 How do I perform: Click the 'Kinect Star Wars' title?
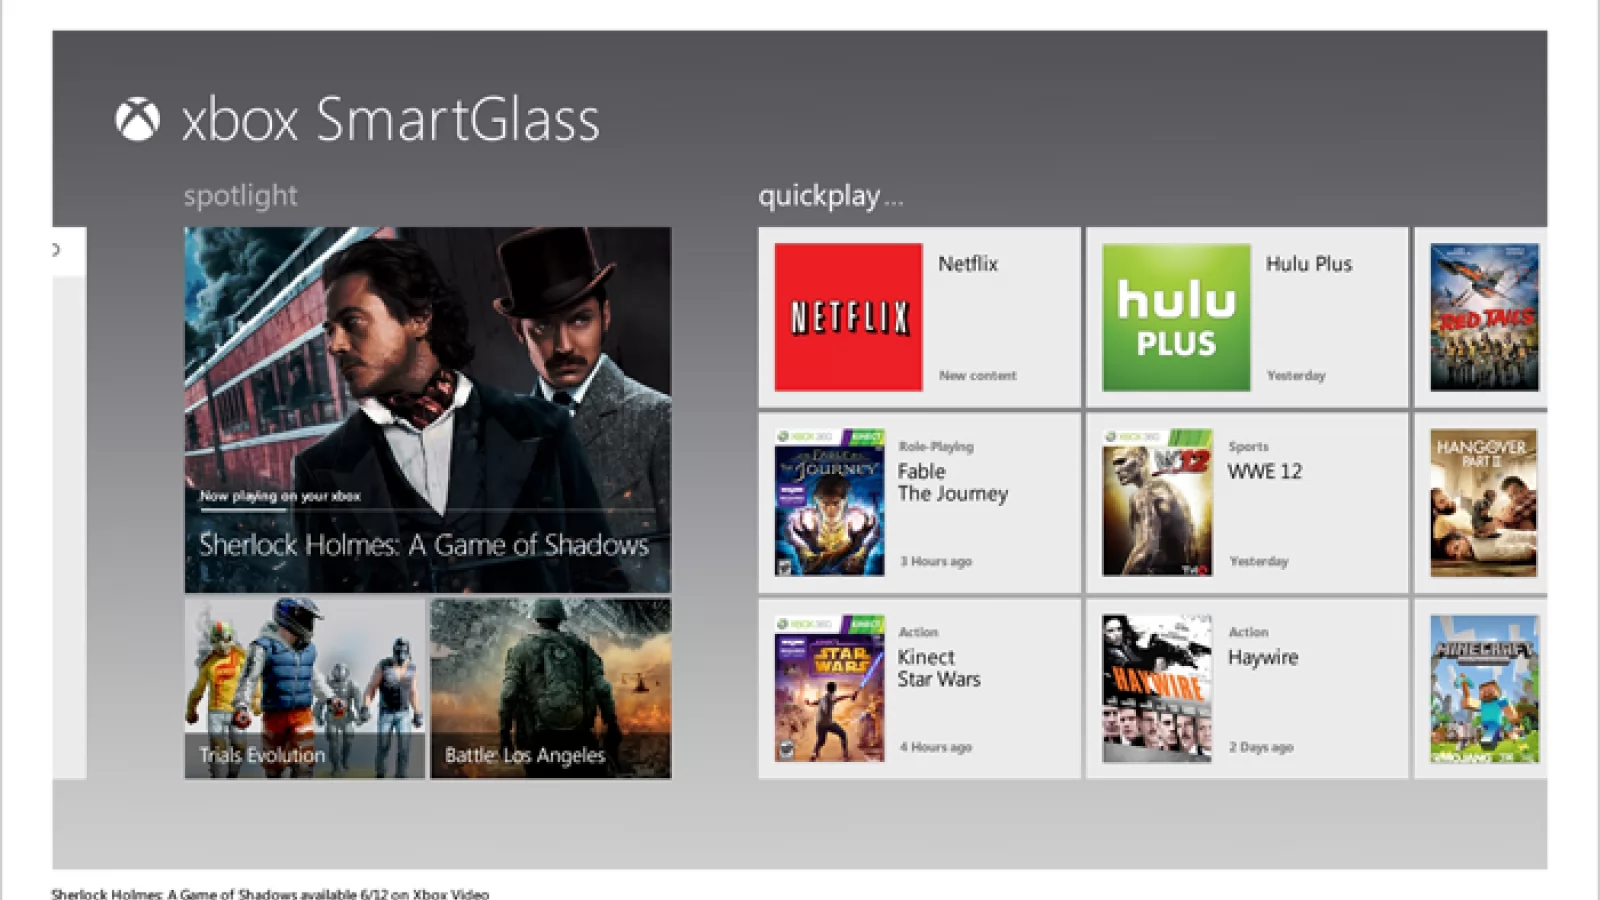(x=939, y=668)
